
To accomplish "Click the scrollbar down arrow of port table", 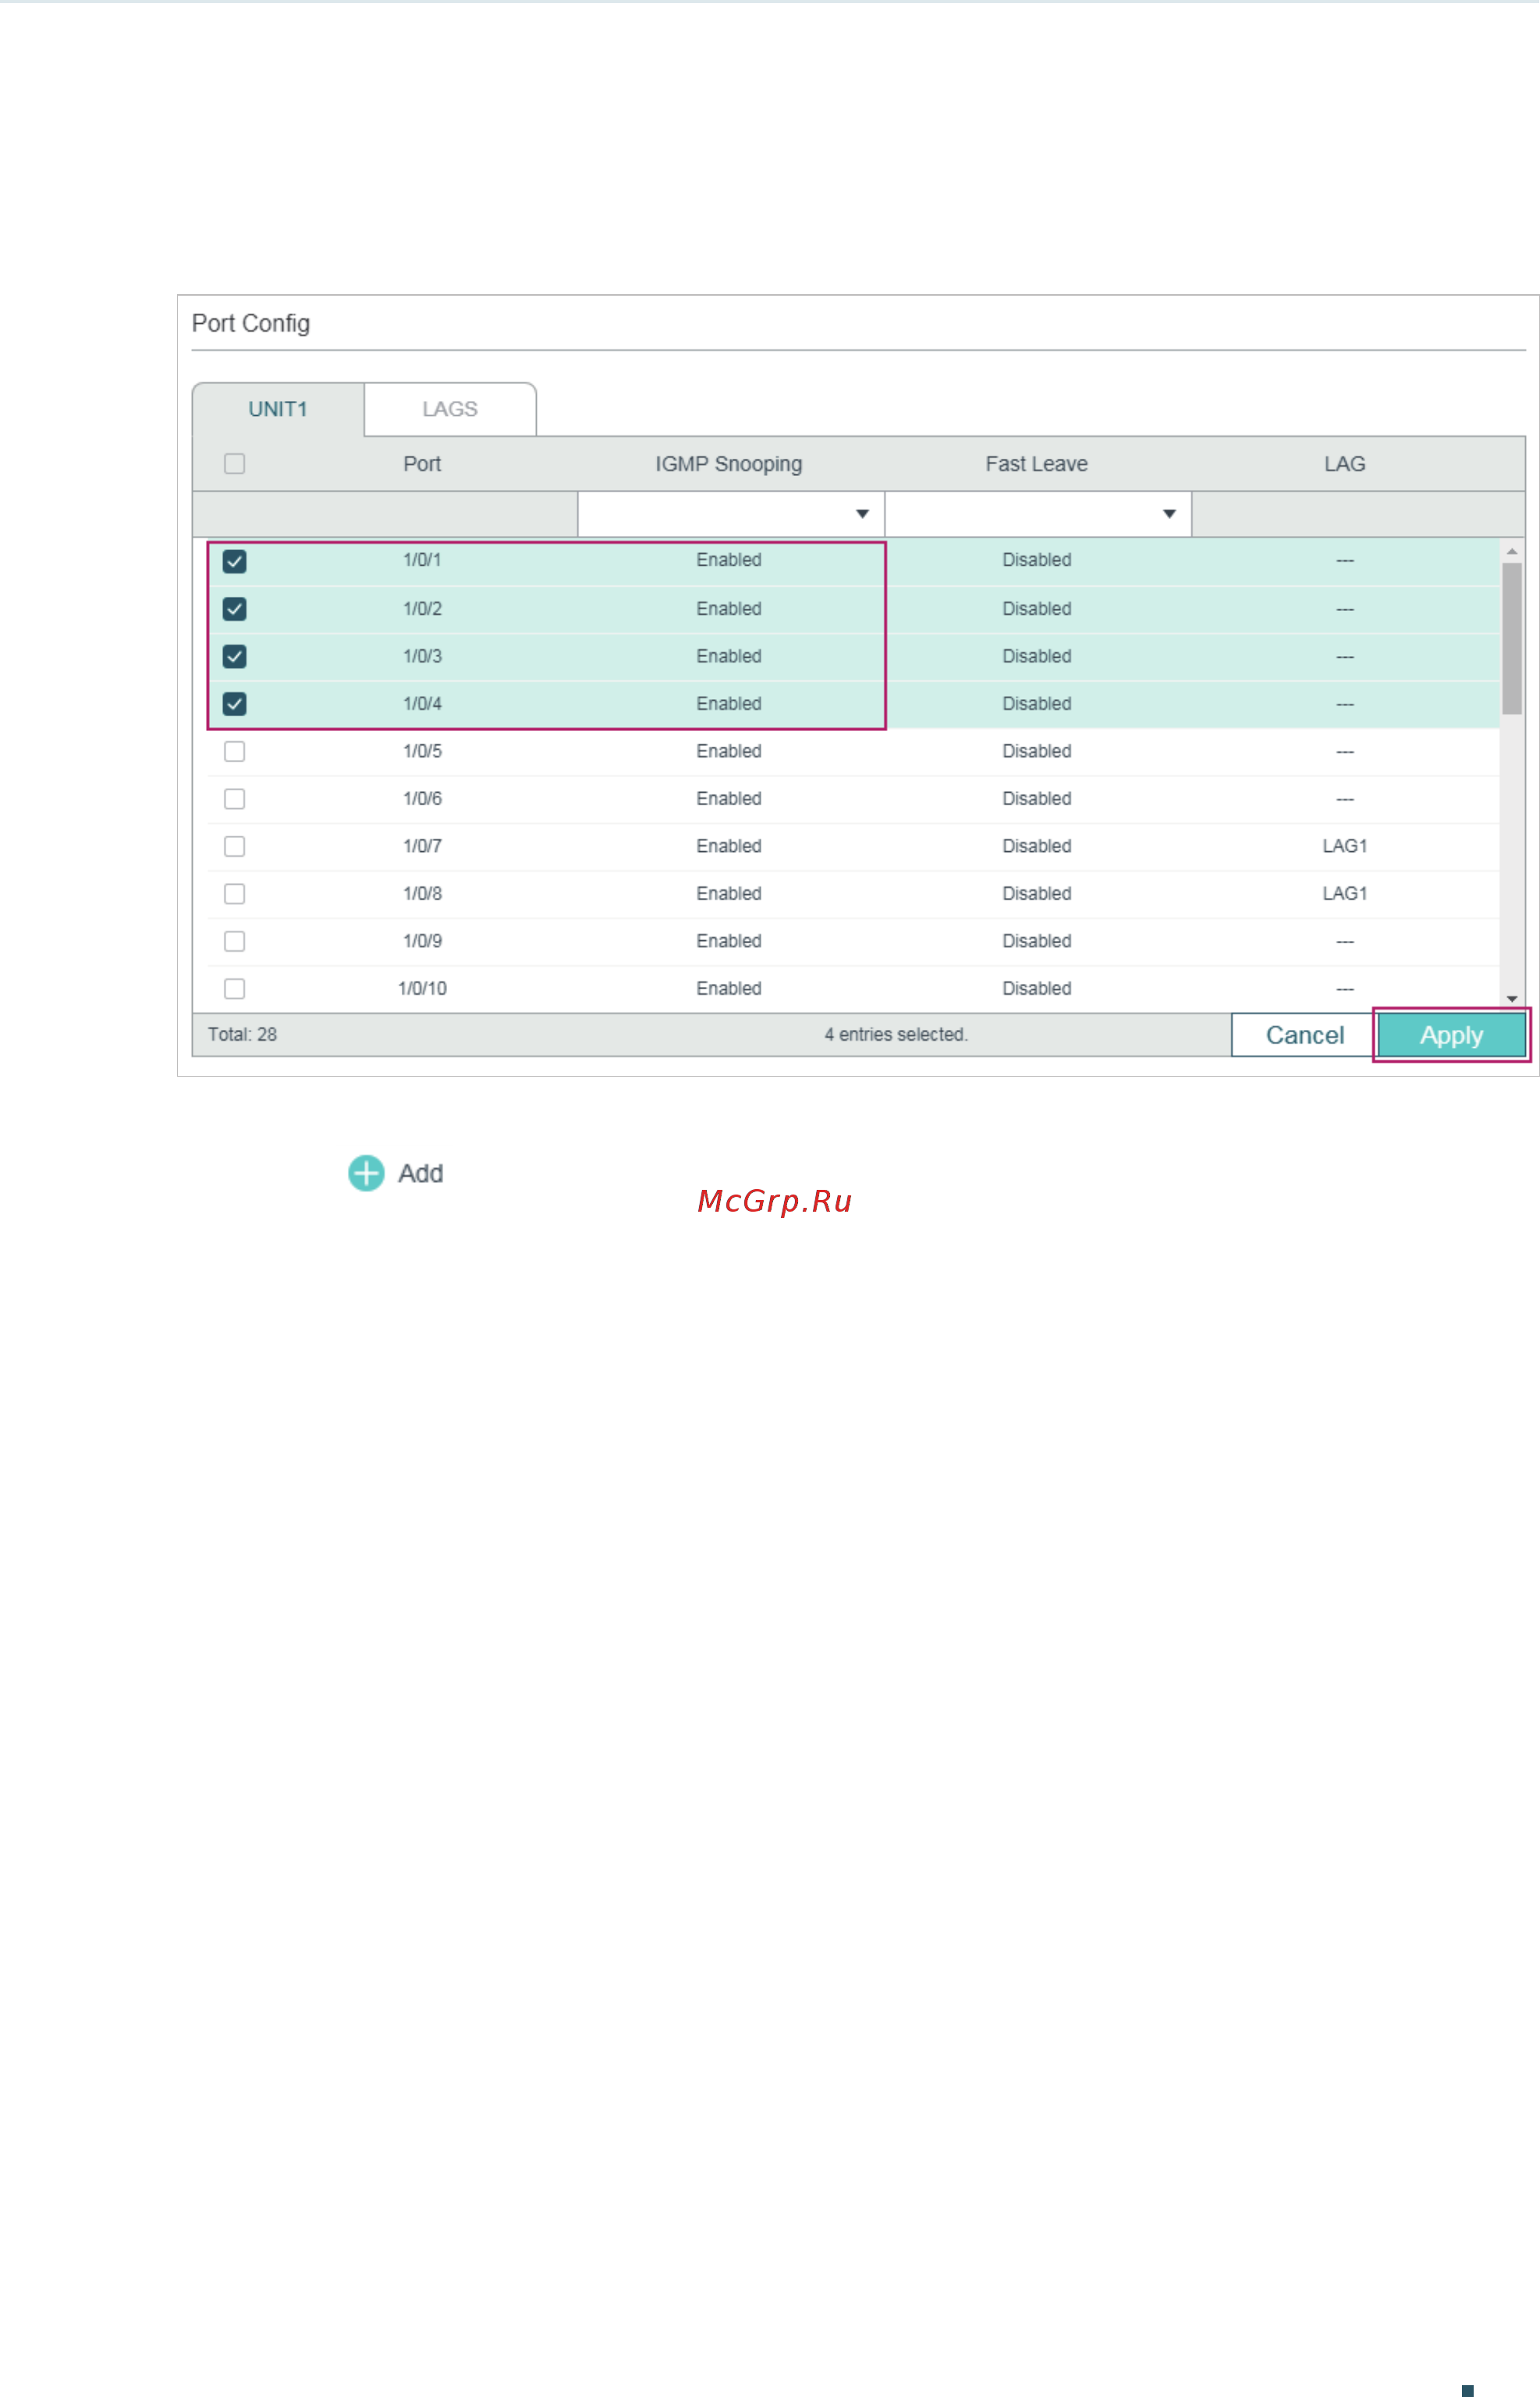I will 1512,999.
